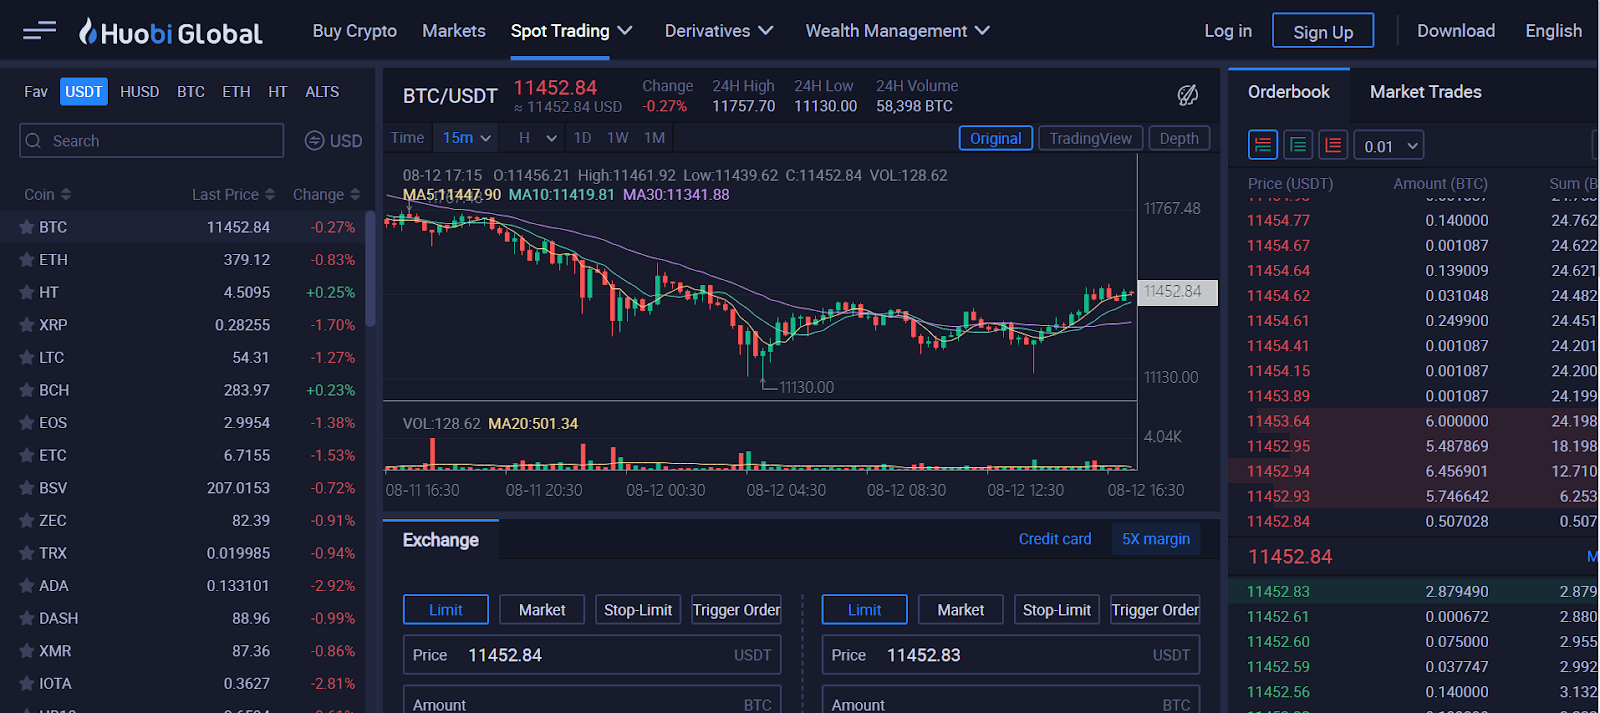This screenshot has height=713, width=1600.
Task: Click the Log in link
Action: [x=1228, y=31]
